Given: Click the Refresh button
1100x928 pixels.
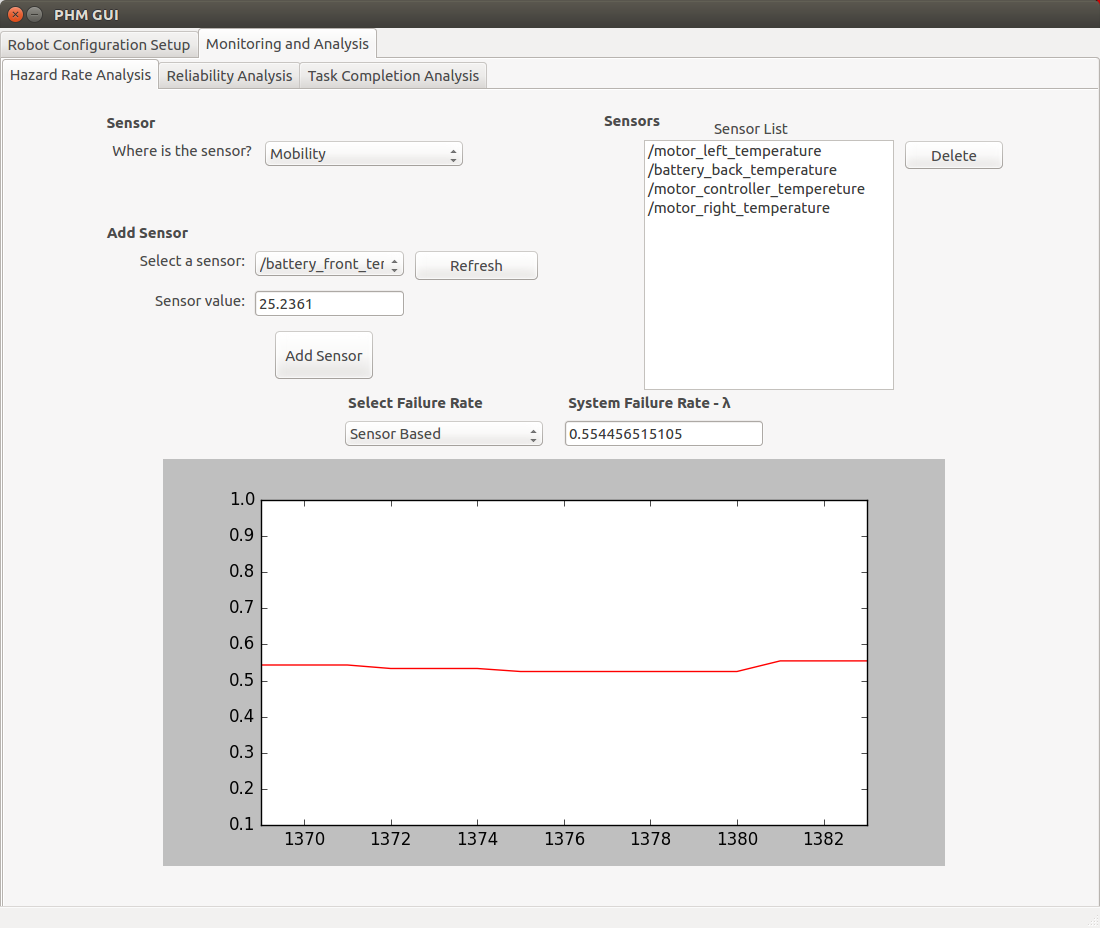Looking at the screenshot, I should (476, 265).
